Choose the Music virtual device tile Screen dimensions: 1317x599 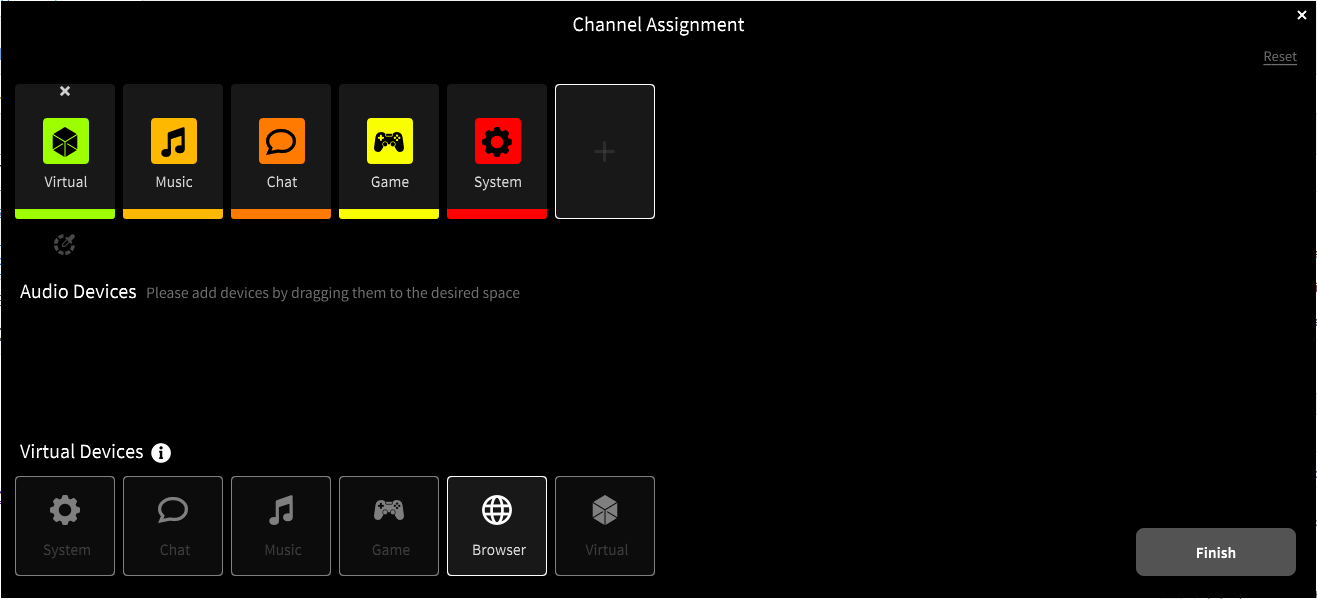click(281, 526)
